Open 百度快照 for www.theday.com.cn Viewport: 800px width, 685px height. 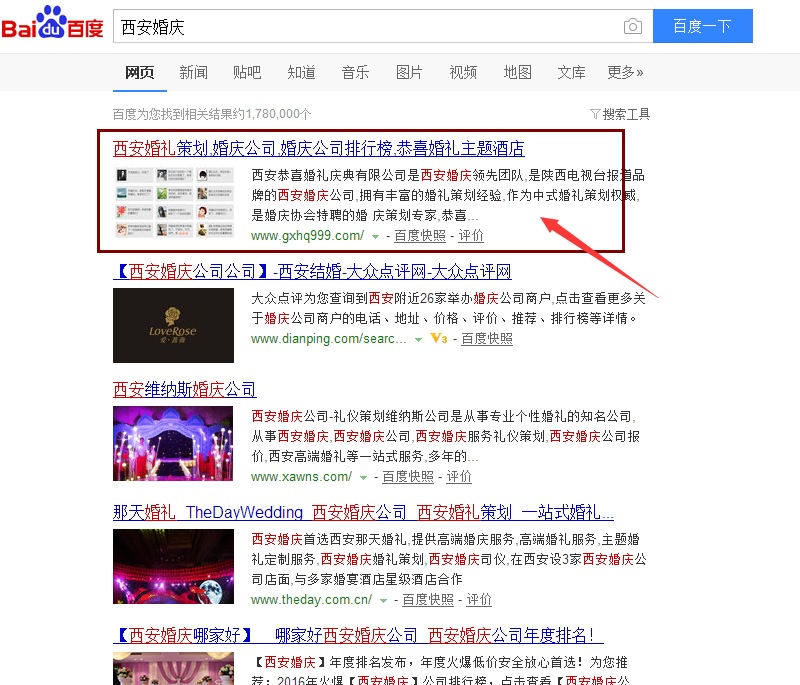pos(428,600)
